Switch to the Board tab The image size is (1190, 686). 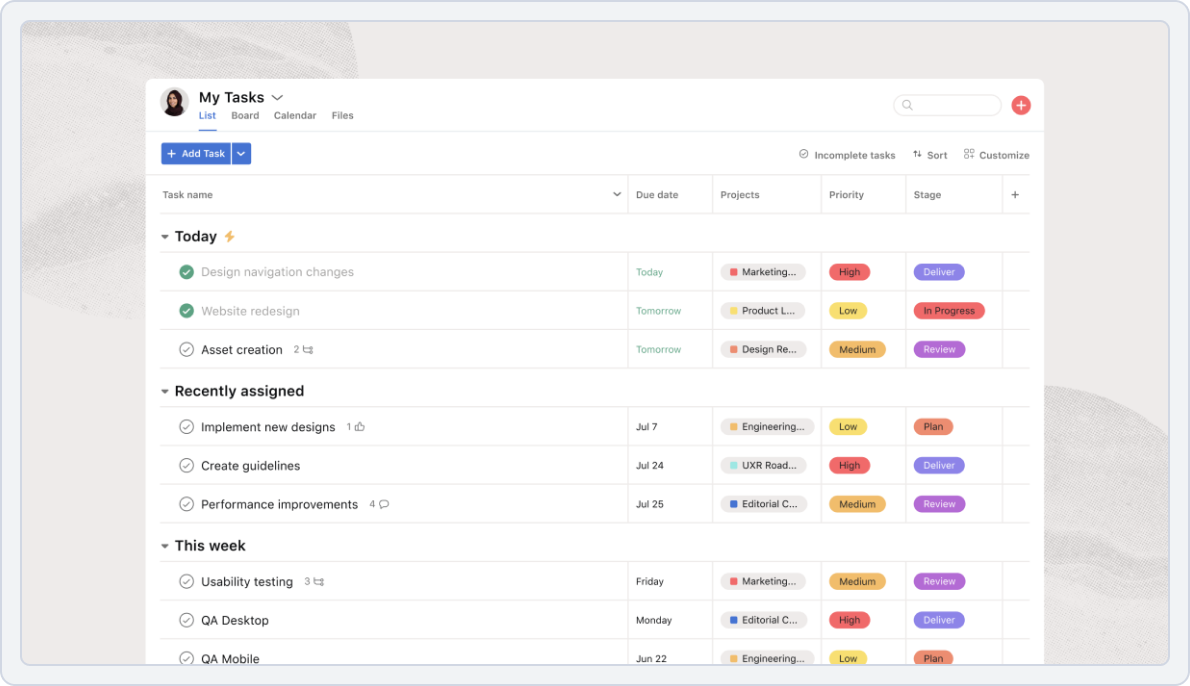[245, 115]
